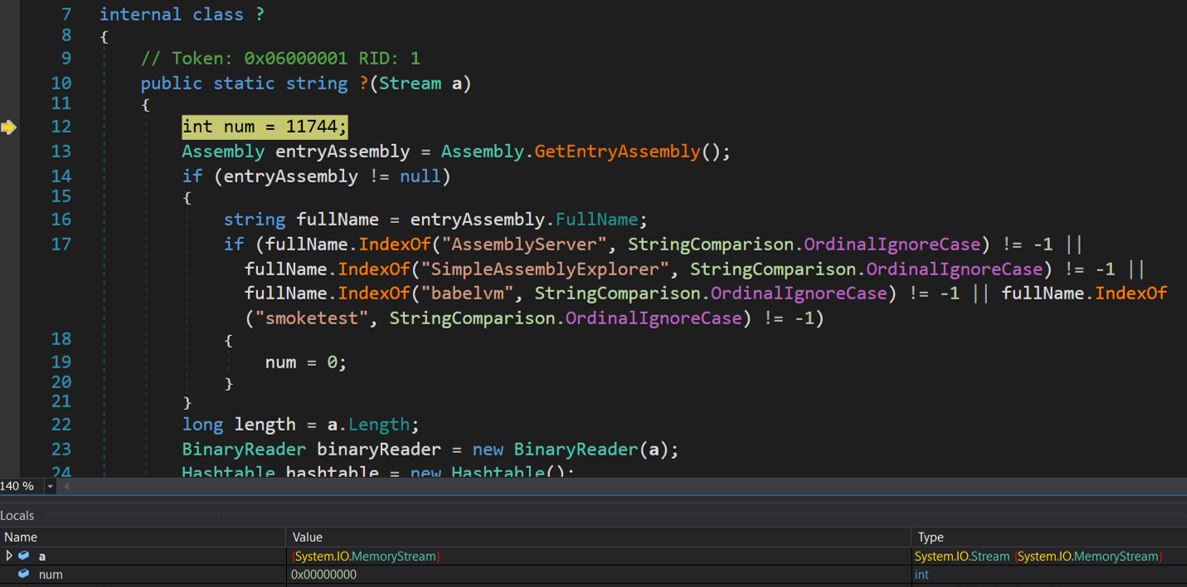Click the yellow current-execution arrow in the margin
The image size is (1187, 587).
pos(8,127)
